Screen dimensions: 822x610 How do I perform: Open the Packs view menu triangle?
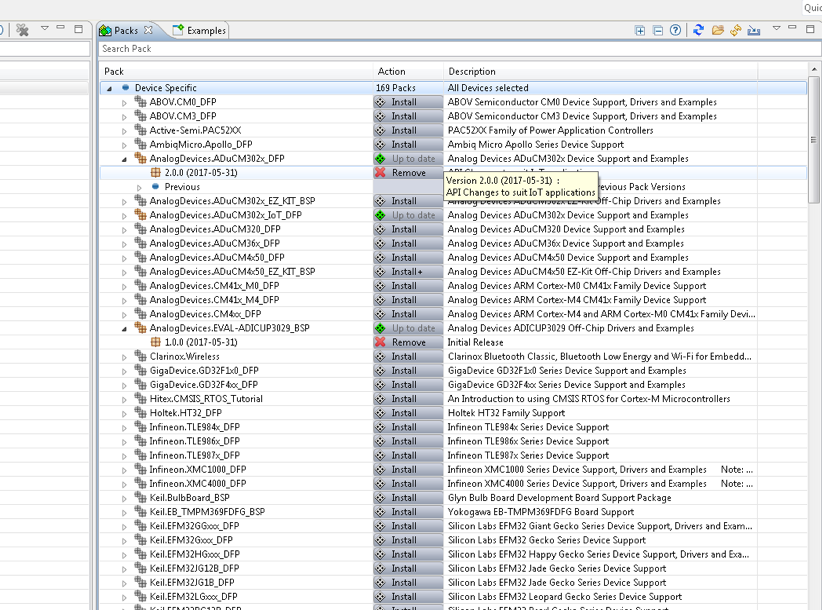(776, 28)
